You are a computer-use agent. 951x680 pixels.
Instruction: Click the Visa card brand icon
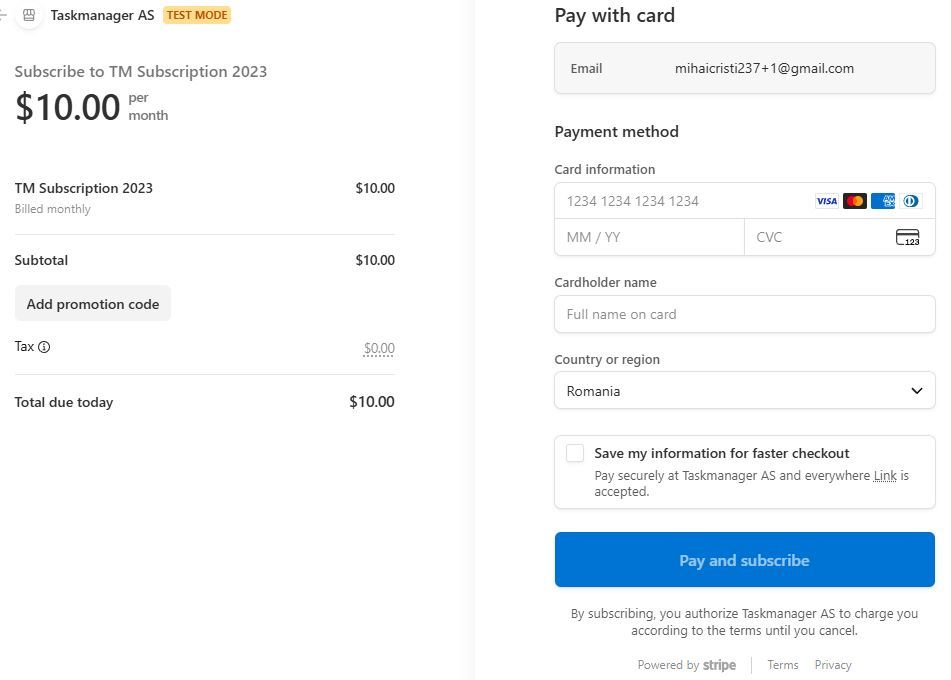[826, 201]
